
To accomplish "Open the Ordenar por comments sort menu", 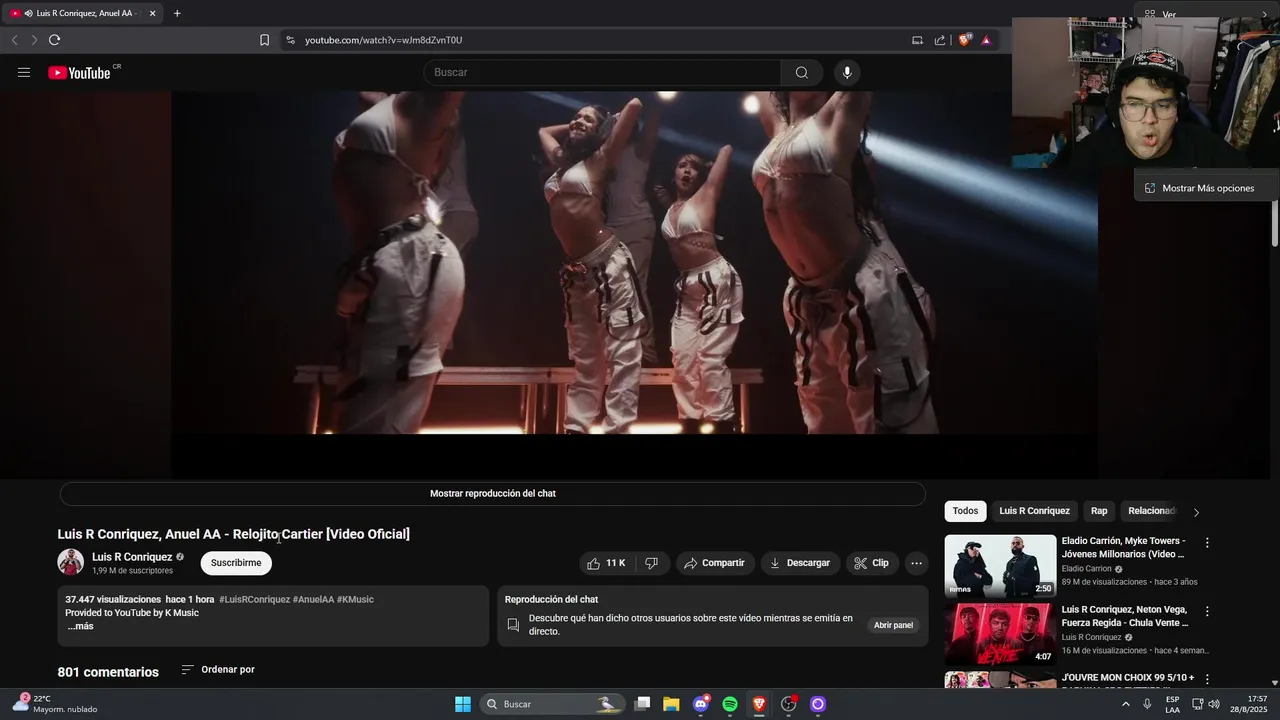I will point(218,670).
